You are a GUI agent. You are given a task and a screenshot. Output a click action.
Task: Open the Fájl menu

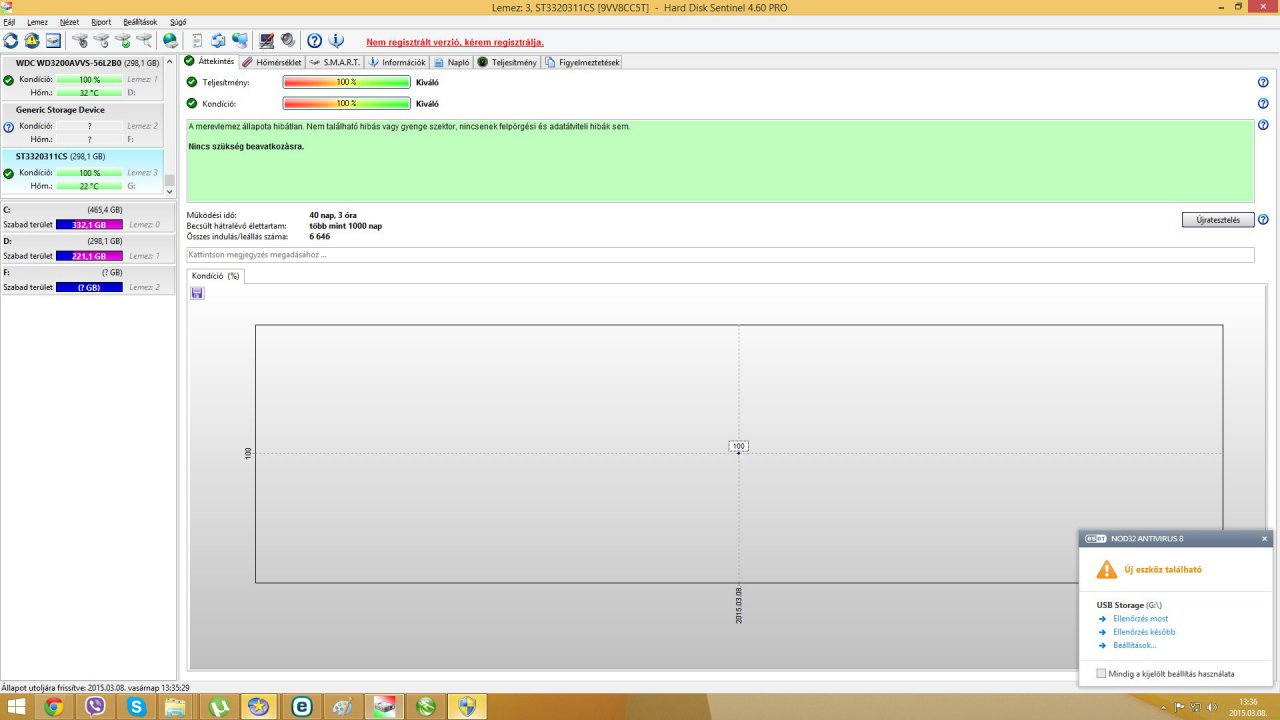9,21
